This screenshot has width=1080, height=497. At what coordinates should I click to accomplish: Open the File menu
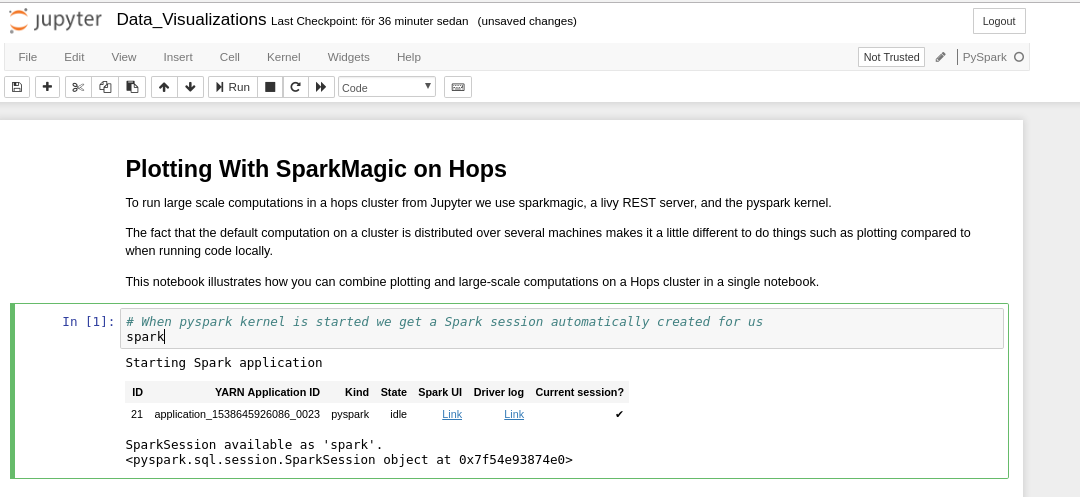pos(28,57)
